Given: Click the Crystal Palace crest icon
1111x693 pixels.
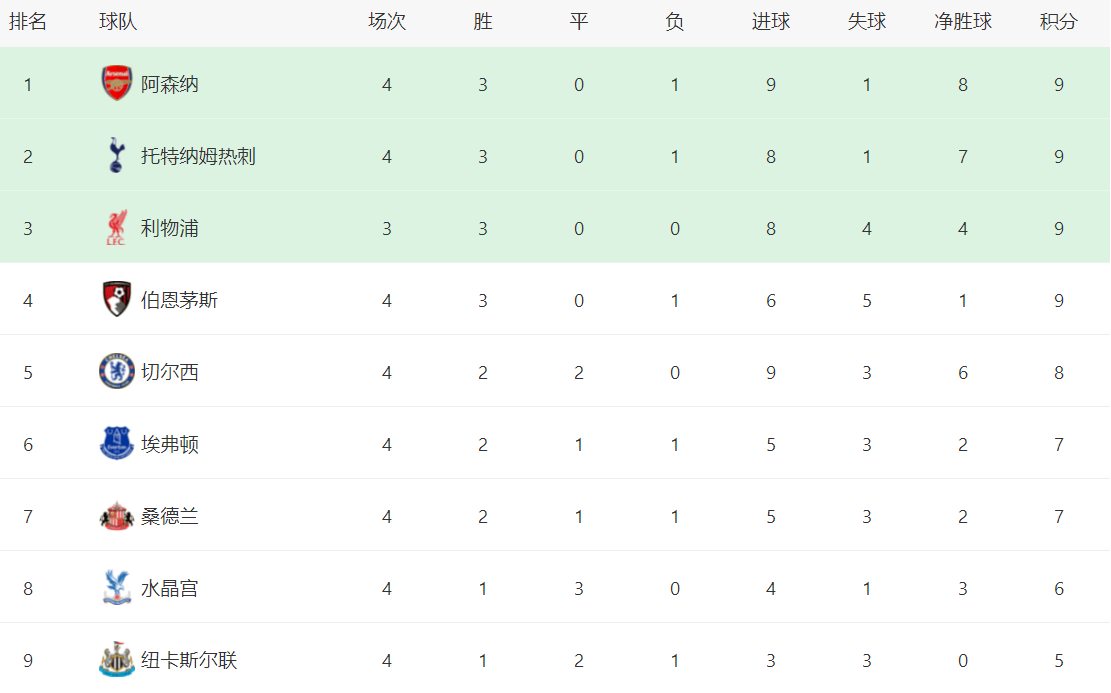Looking at the screenshot, I should click(x=117, y=588).
